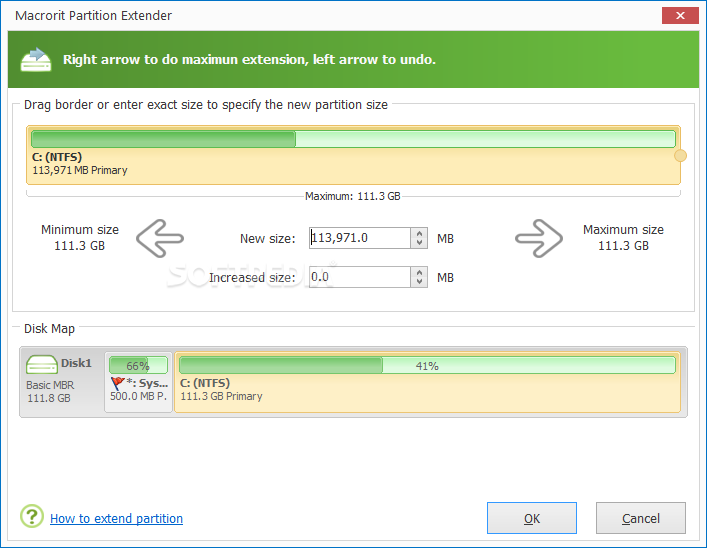The height and width of the screenshot is (548, 707).
Task: Click the 41% usage bar in Disk Map
Action: 427,365
